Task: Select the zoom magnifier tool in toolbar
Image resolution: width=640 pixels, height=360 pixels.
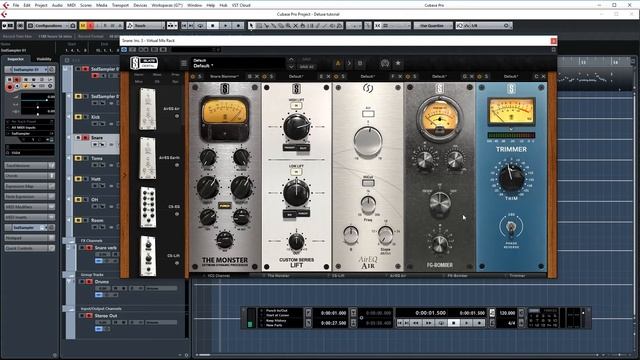Action: tap(288, 25)
